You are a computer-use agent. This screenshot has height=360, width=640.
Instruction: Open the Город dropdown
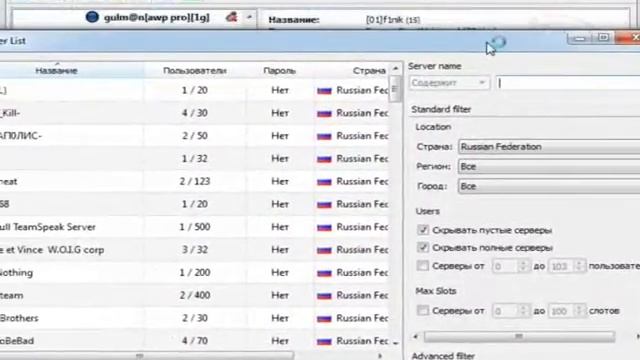tap(549, 186)
